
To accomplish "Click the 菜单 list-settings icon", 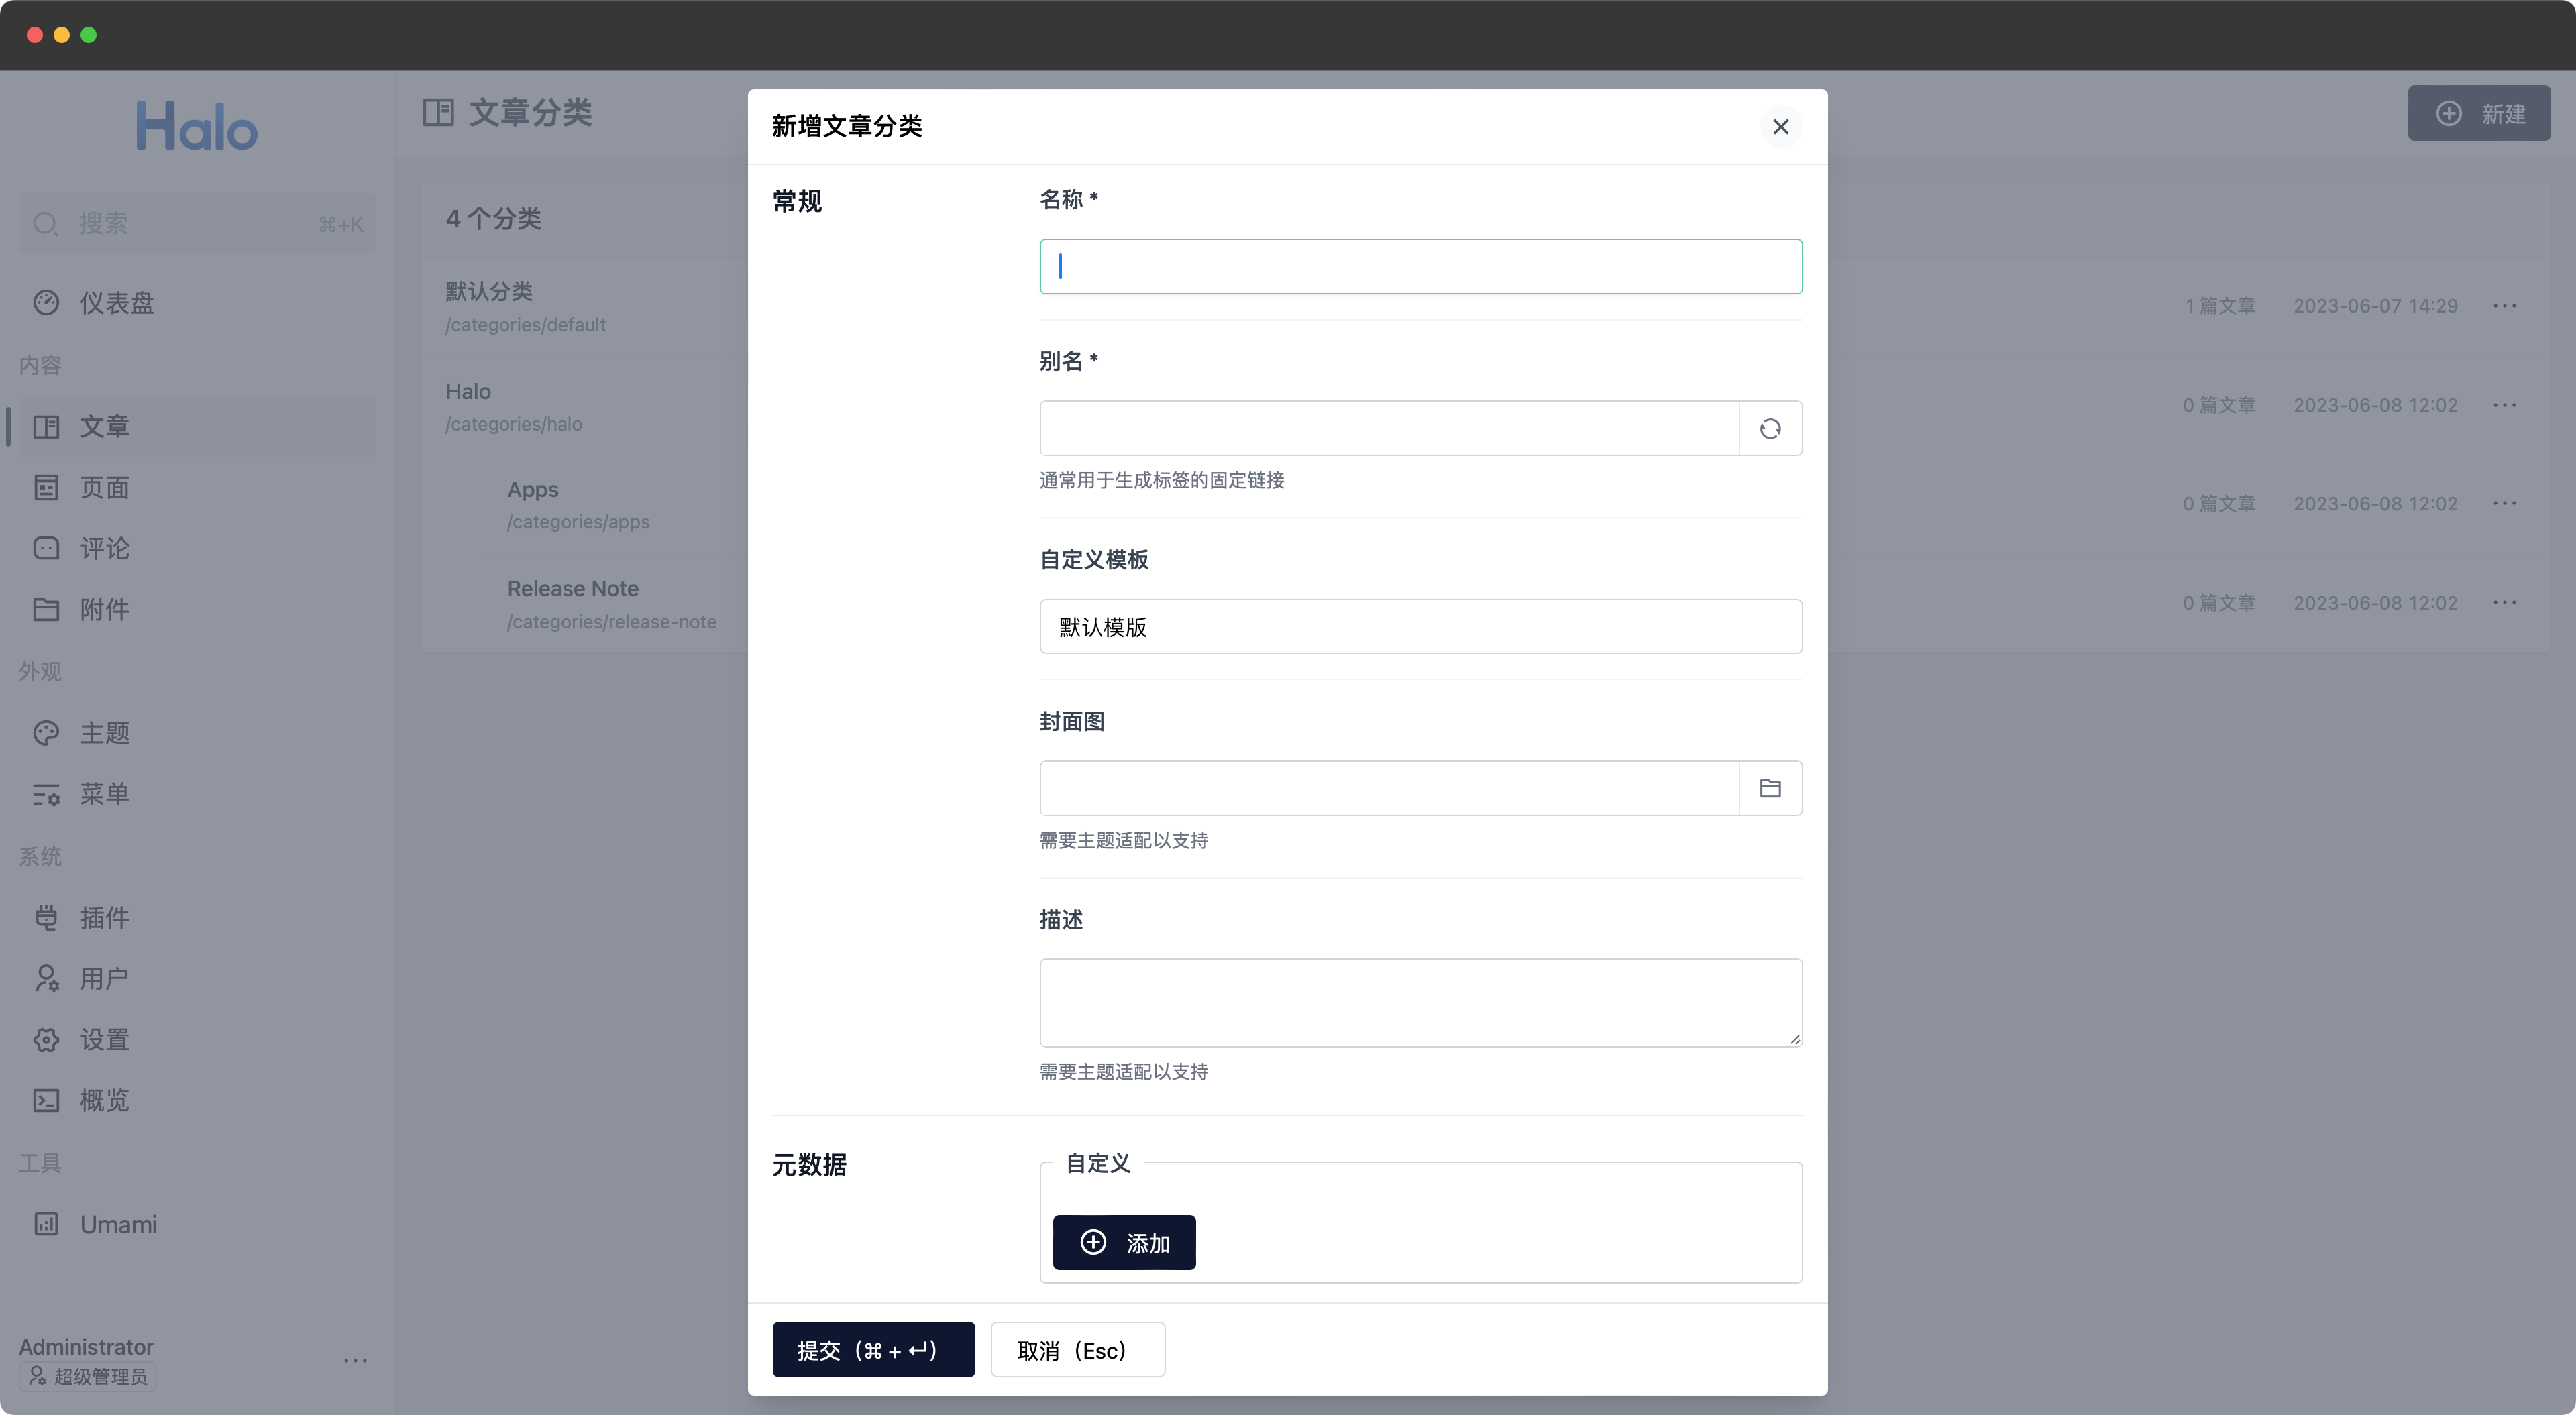I will [46, 794].
